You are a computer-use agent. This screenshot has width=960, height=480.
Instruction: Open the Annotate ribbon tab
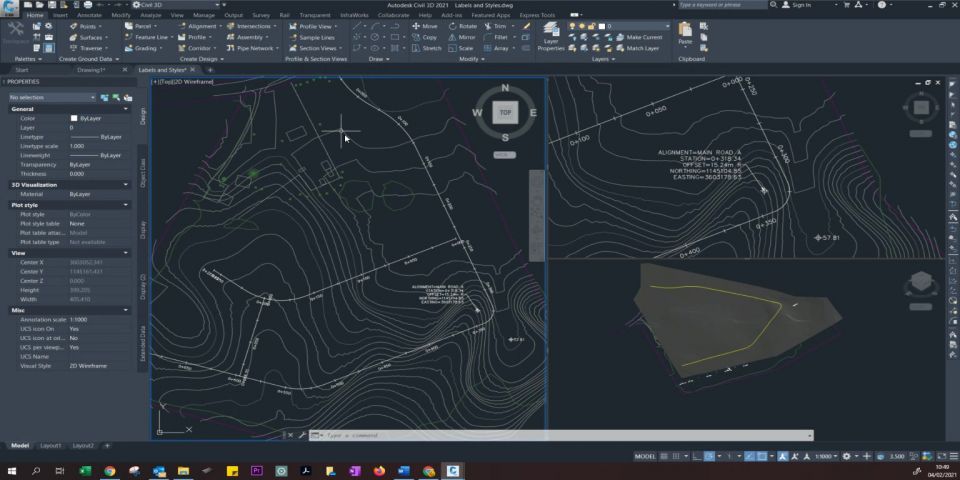(x=89, y=16)
